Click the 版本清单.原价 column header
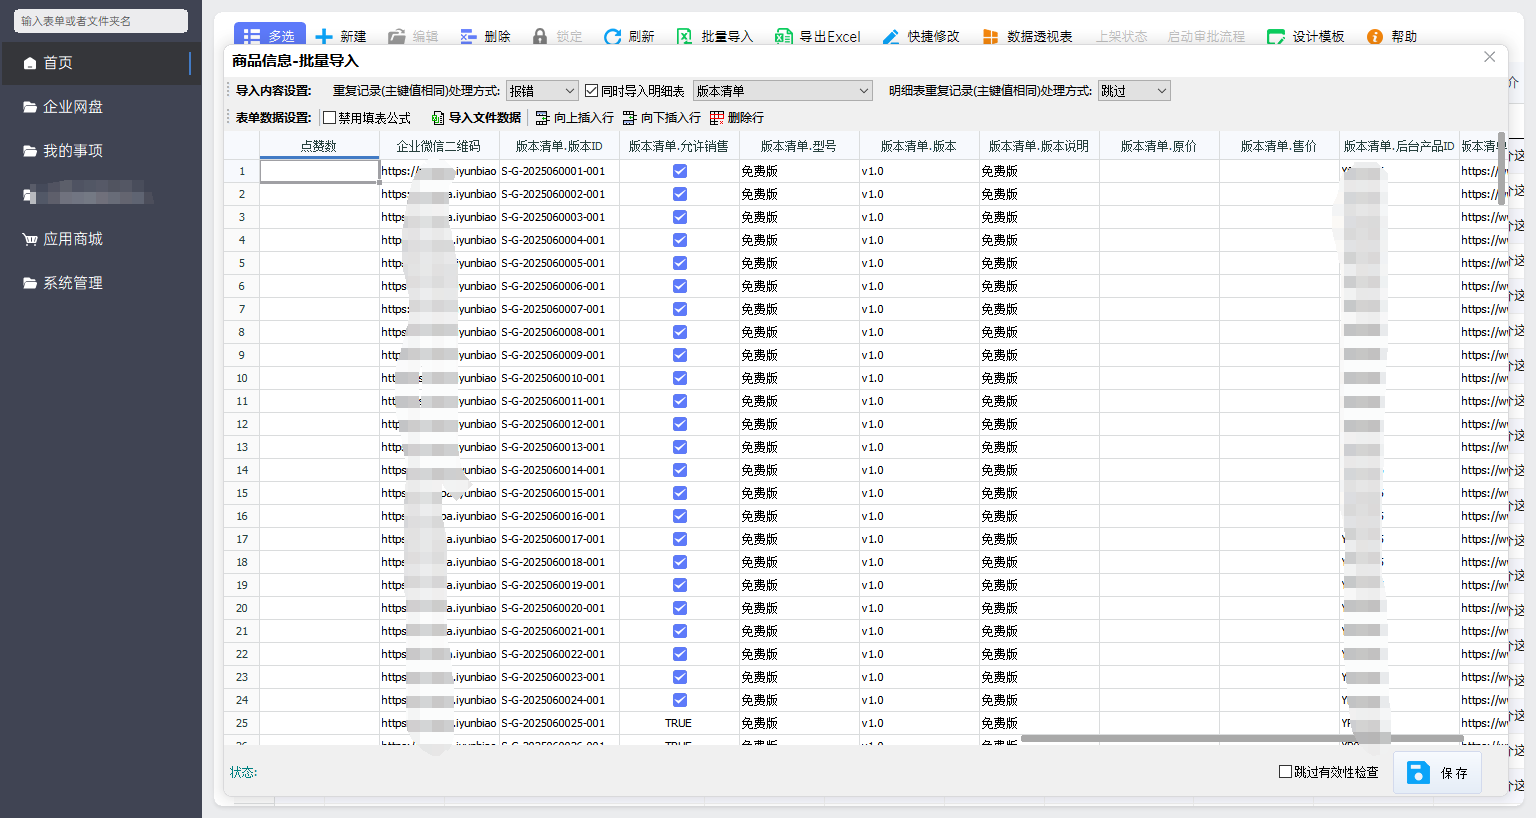The width and height of the screenshot is (1536, 818). (1159, 146)
